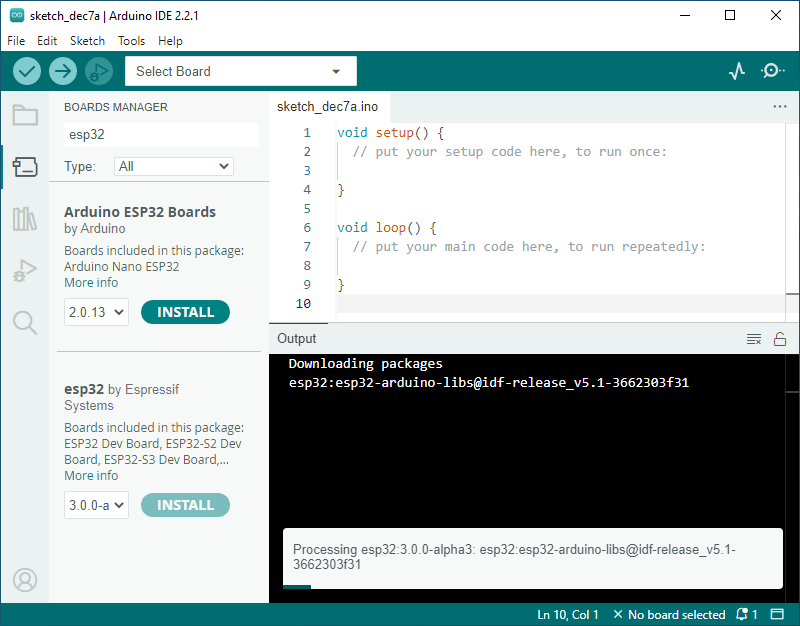Open the Help menu
The image size is (800, 626).
170,41
